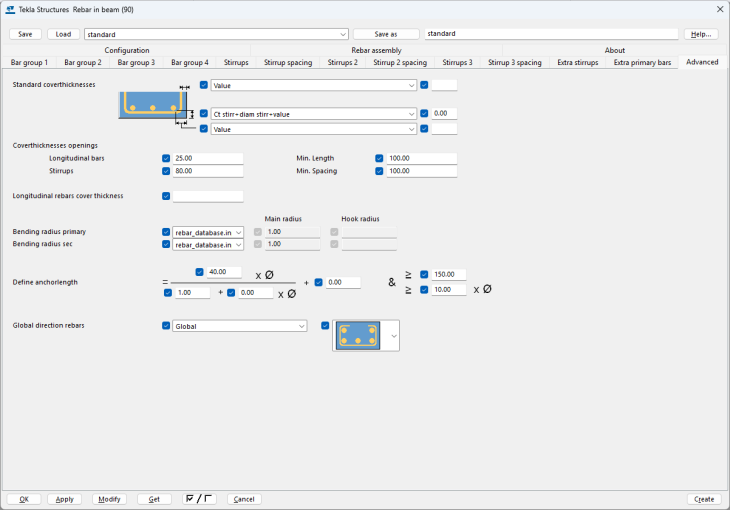The height and width of the screenshot is (510, 730).
Task: Click Stirrups 80.00 field
Action: 208,171
